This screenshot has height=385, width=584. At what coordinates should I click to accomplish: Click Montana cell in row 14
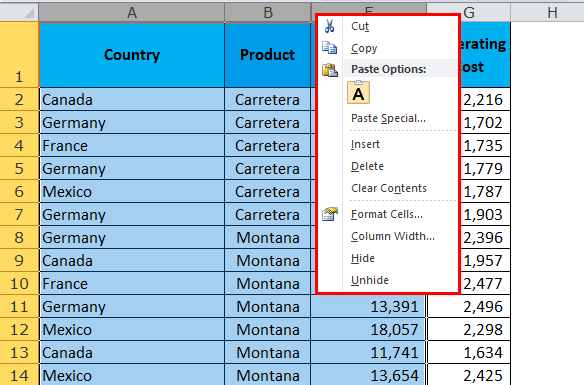267,375
